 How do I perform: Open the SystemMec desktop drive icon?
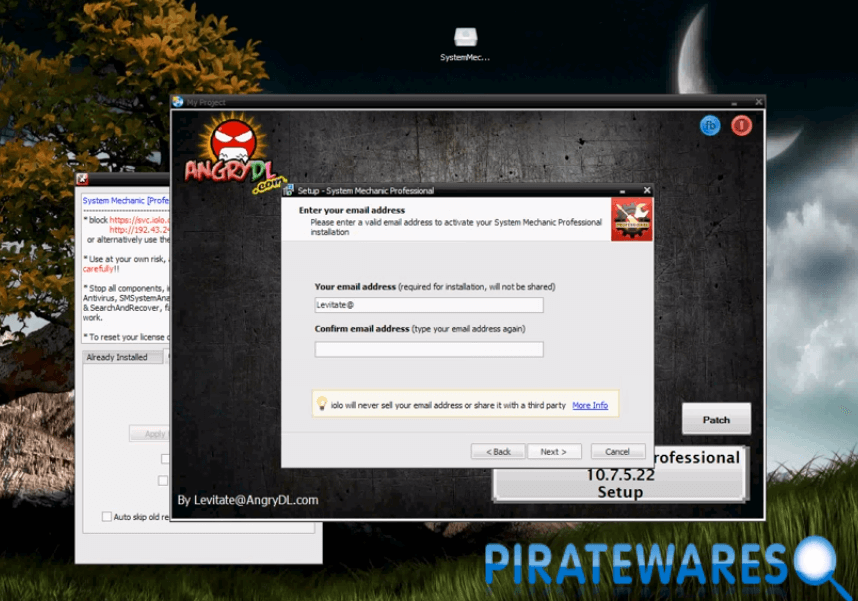(x=465, y=39)
